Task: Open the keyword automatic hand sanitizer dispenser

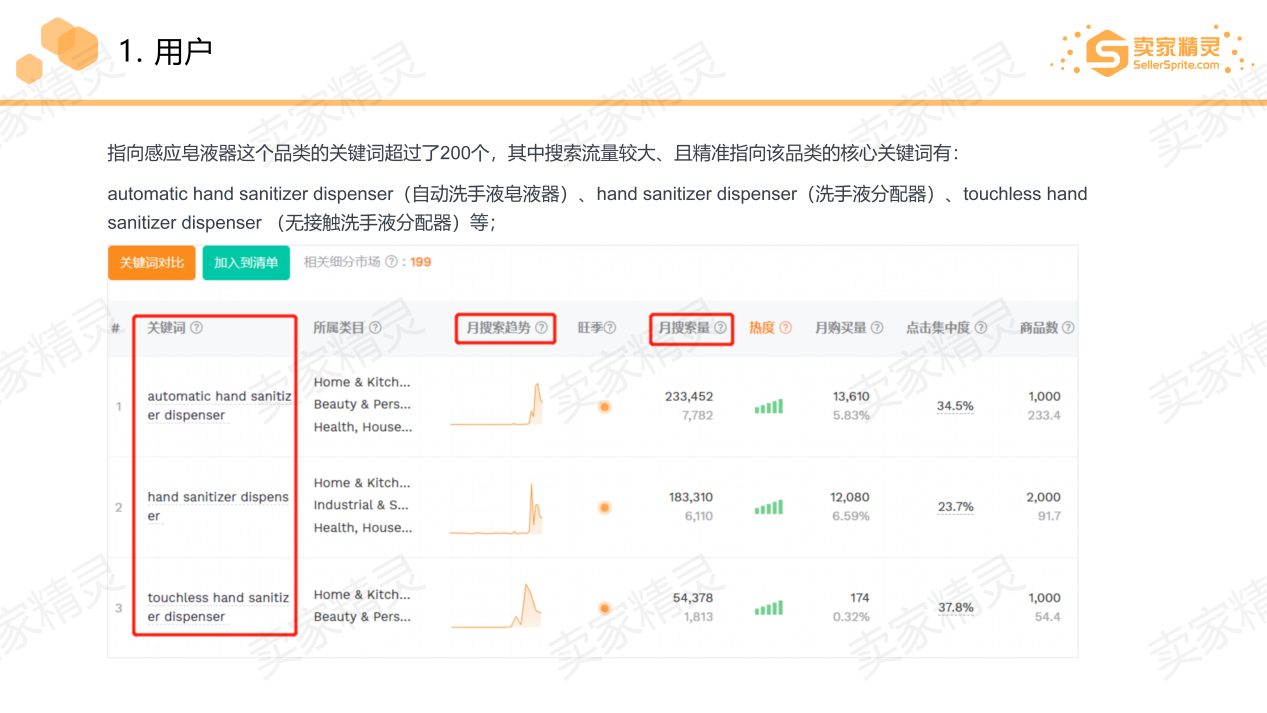Action: click(x=219, y=406)
